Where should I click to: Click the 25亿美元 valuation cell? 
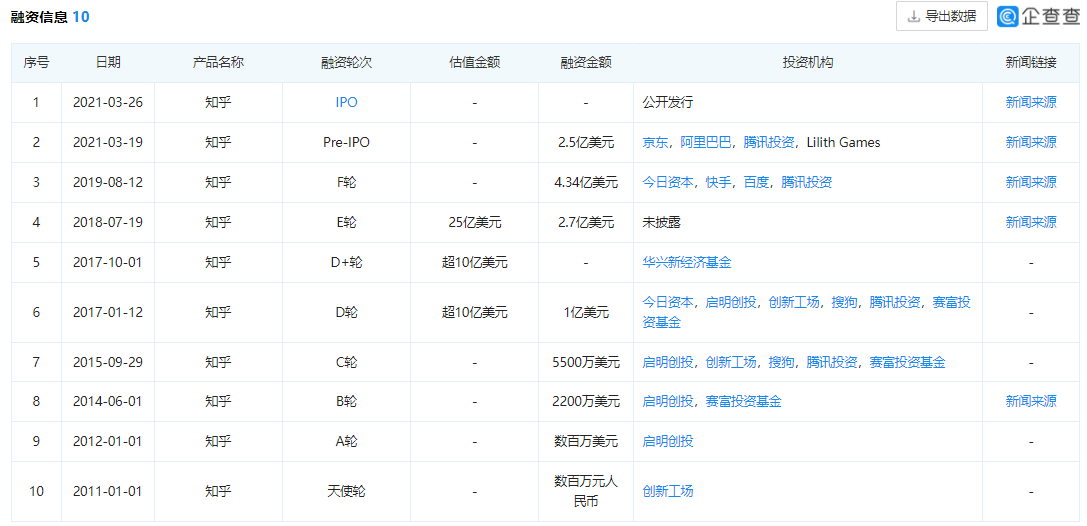475,222
